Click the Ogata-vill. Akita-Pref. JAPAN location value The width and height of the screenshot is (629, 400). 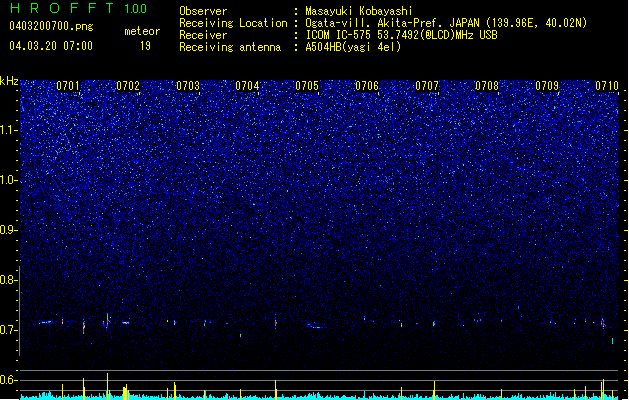click(446, 23)
